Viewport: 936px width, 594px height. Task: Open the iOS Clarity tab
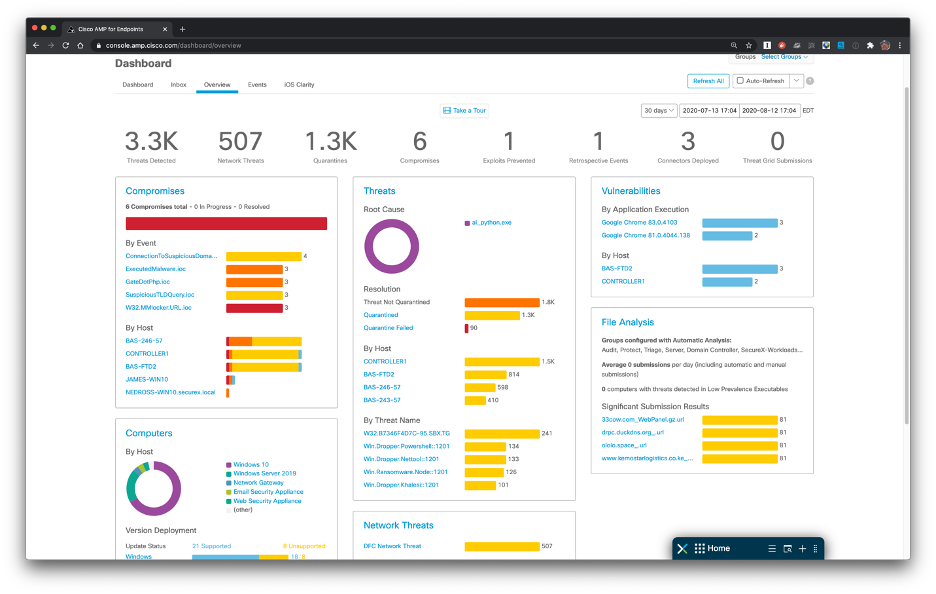[299, 85]
